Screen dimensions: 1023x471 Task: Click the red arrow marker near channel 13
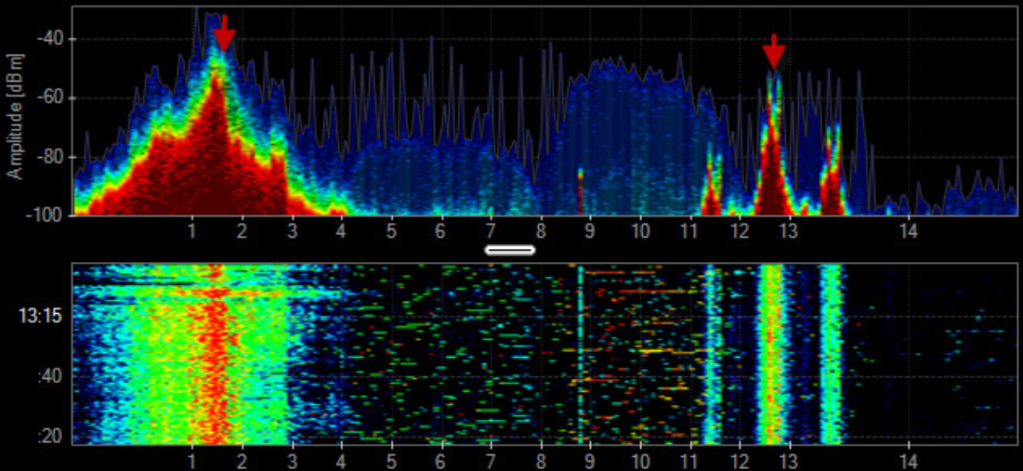point(774,51)
